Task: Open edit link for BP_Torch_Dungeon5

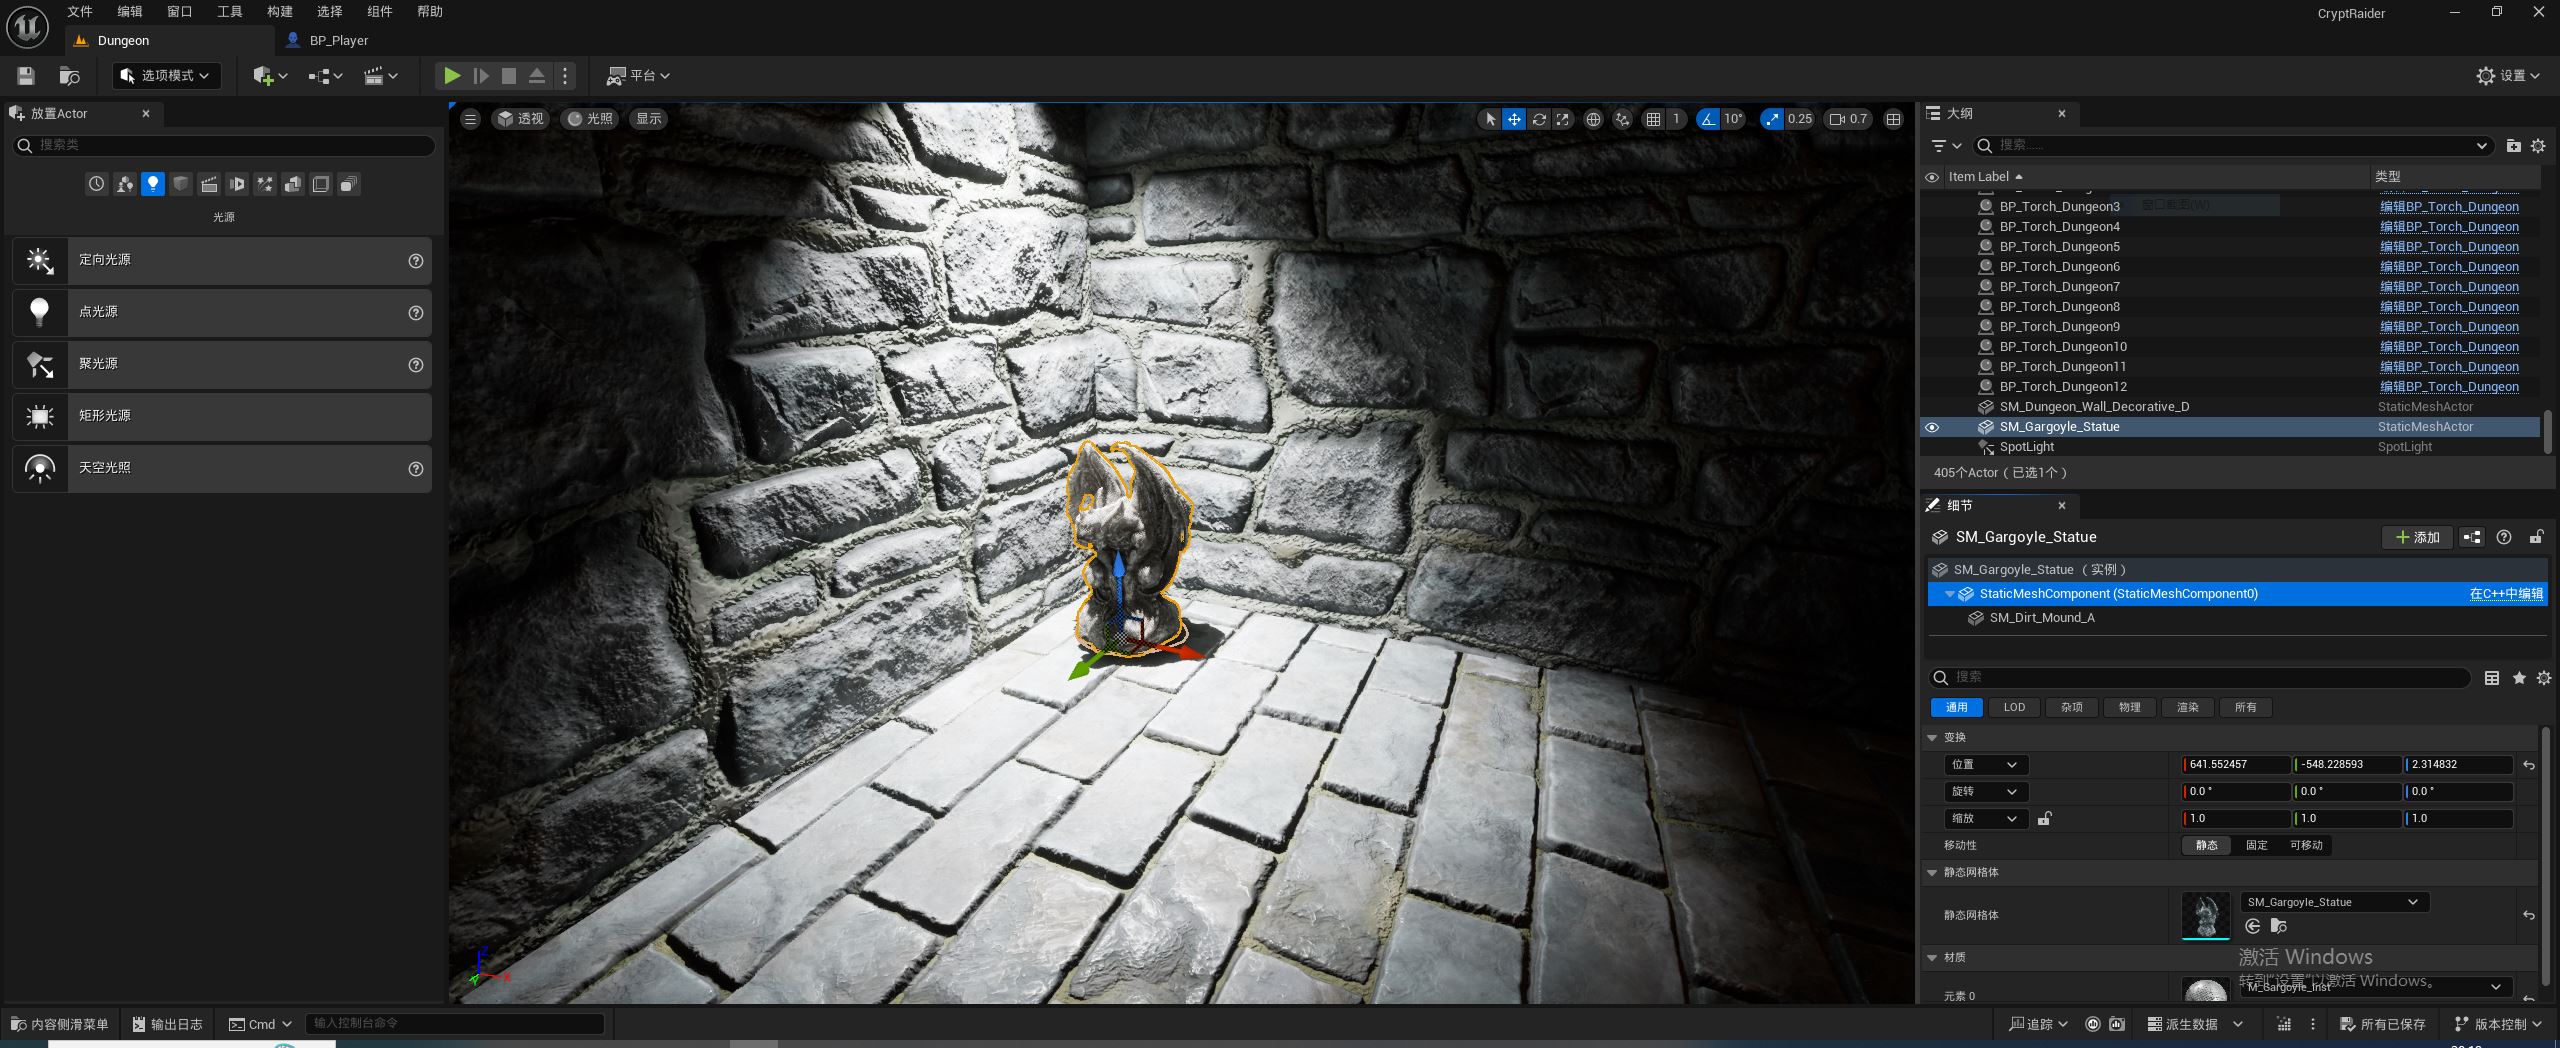Action: coord(2449,247)
